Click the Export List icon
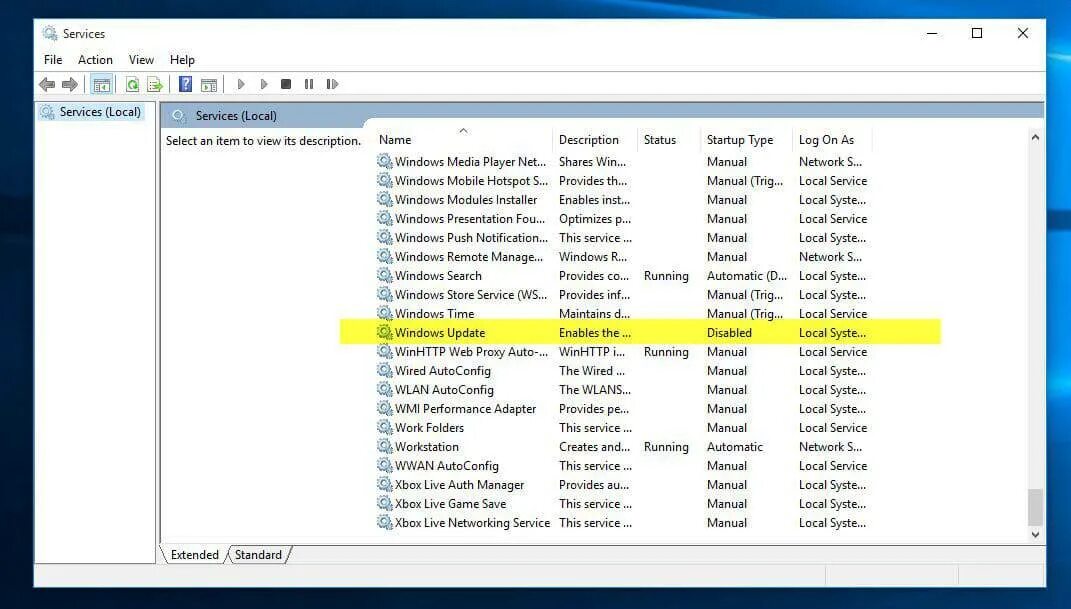1071x609 pixels. point(155,84)
